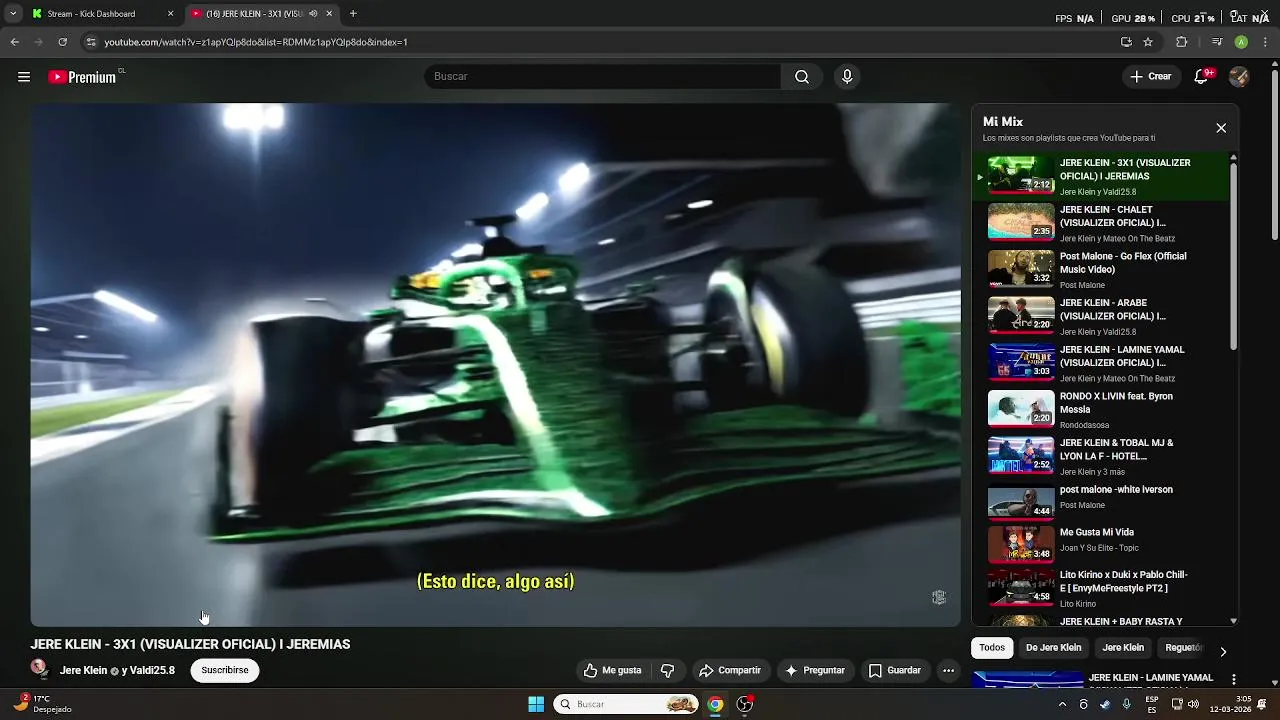Screen dimensions: 1280x720
Task: Open Chrome profile avatar in toolbar
Action: [1241, 42]
